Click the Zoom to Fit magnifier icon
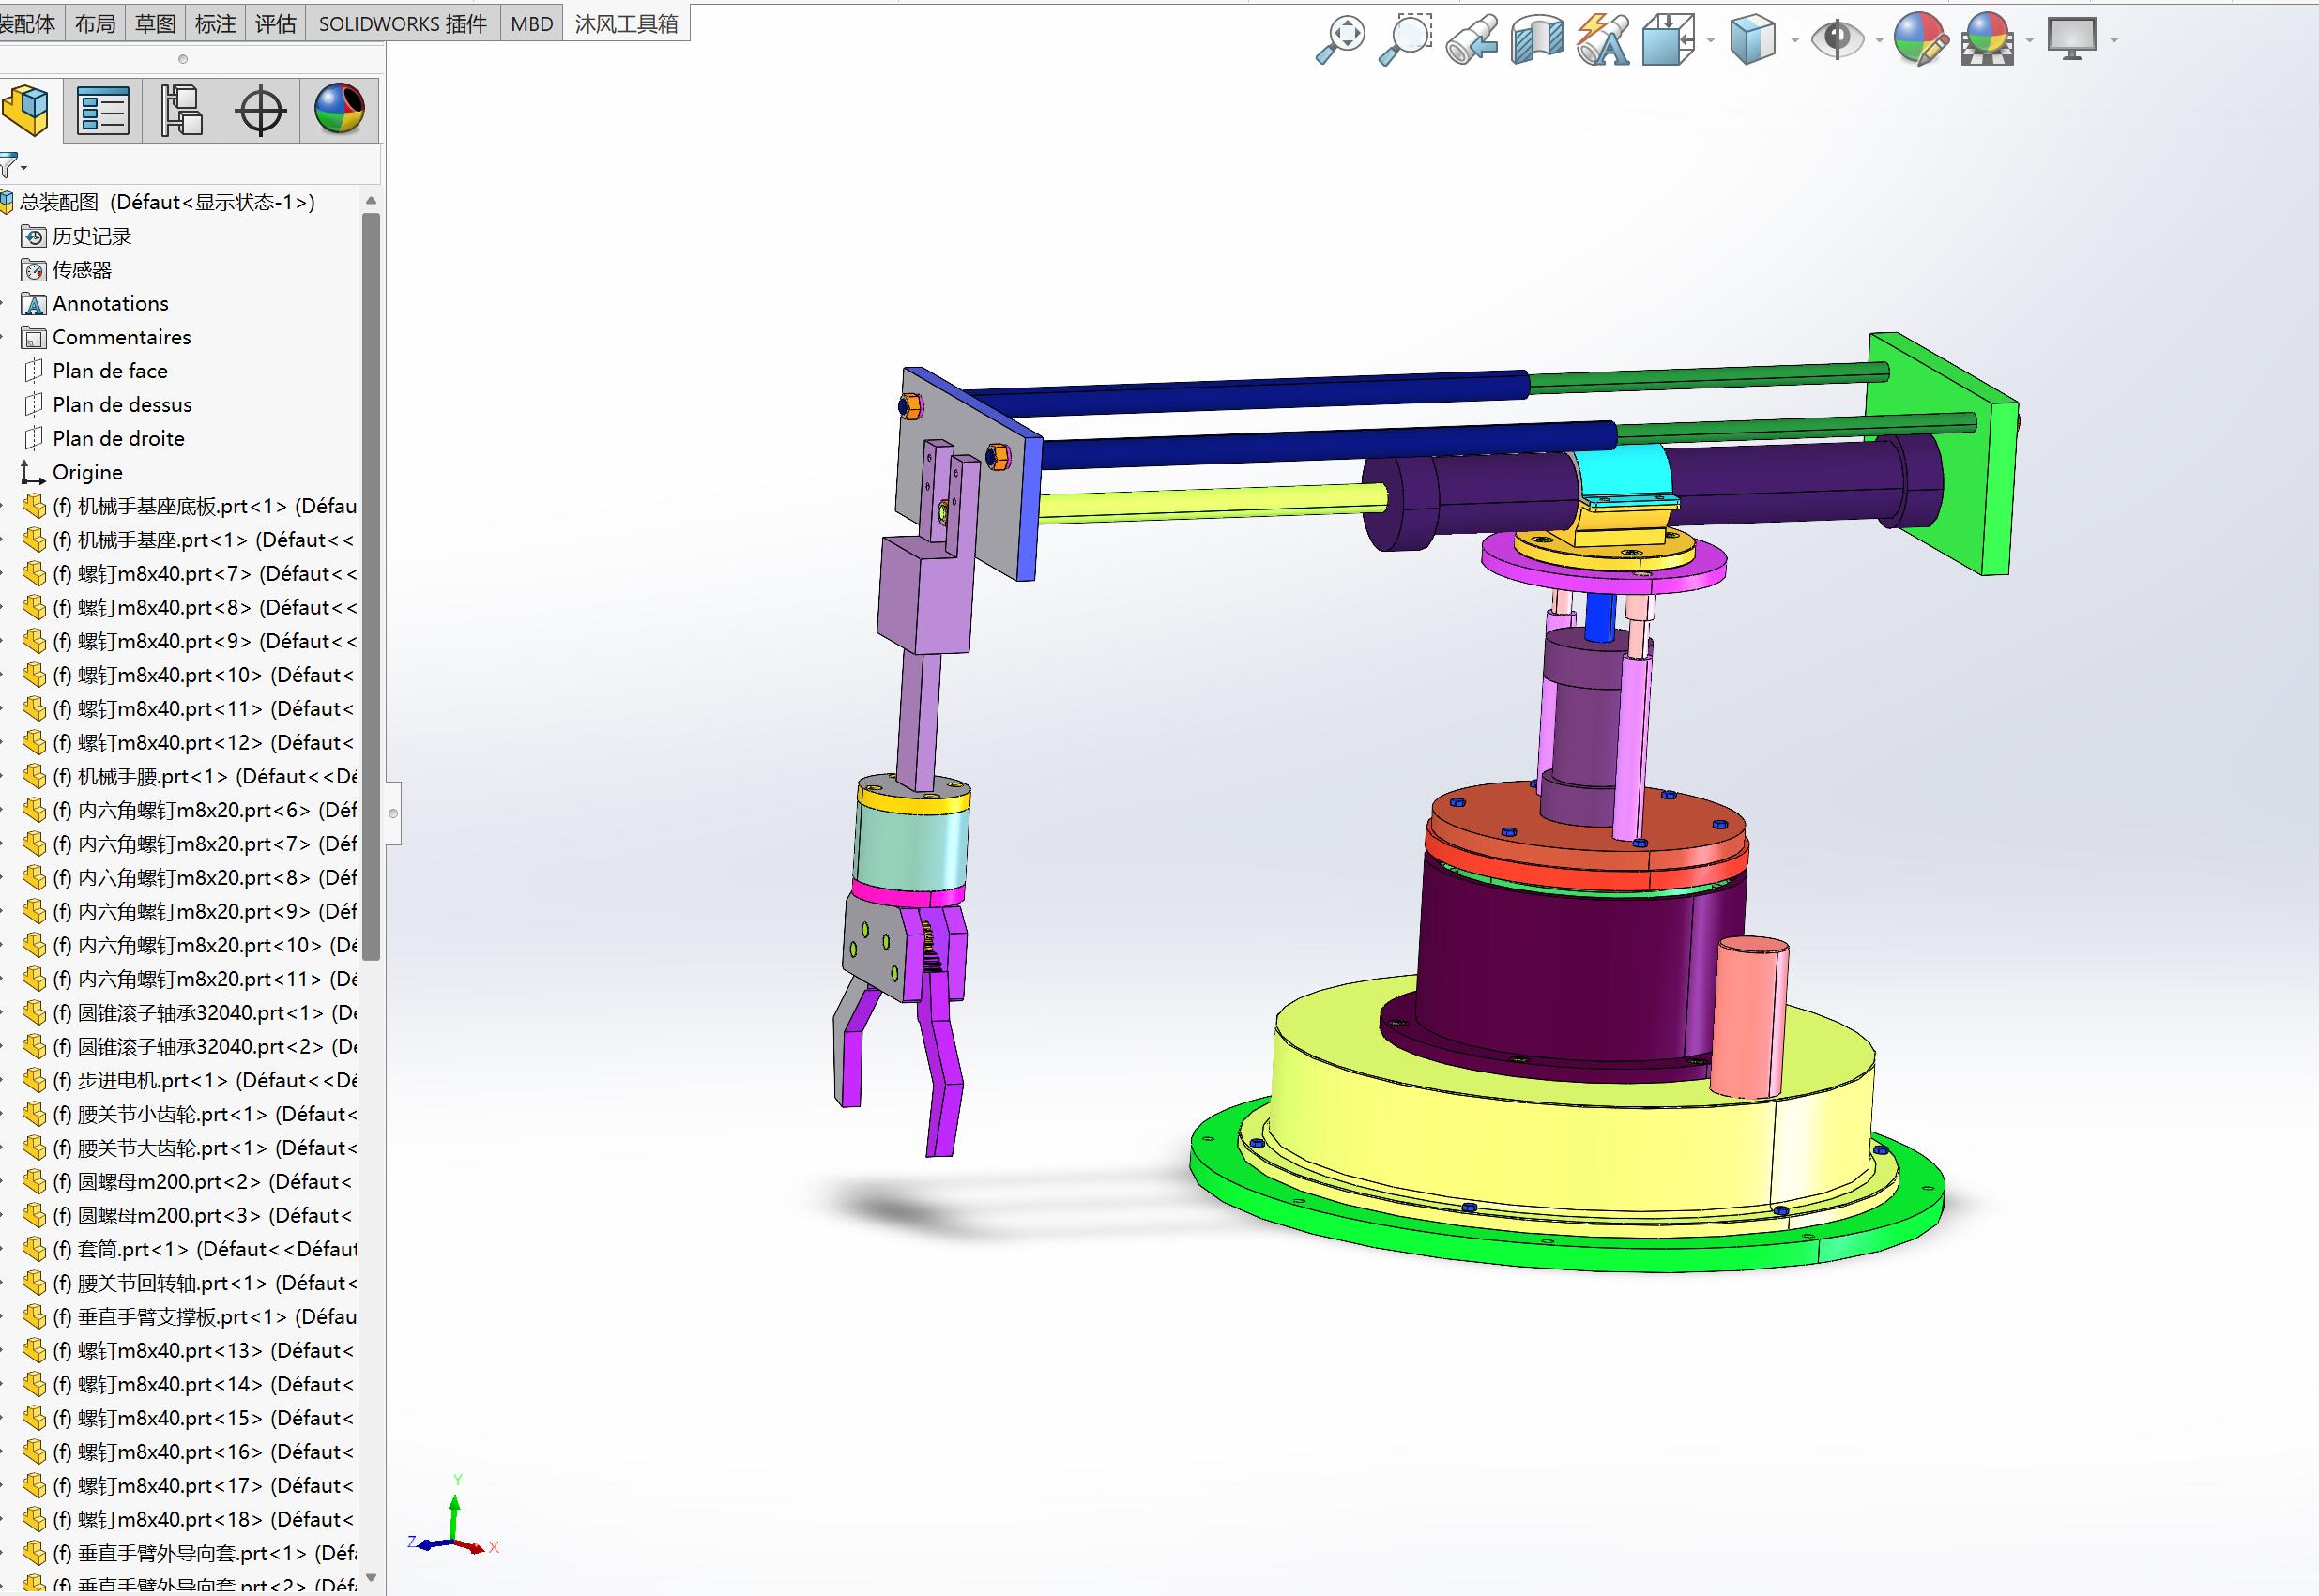The image size is (2319, 1596). coord(1339,39)
